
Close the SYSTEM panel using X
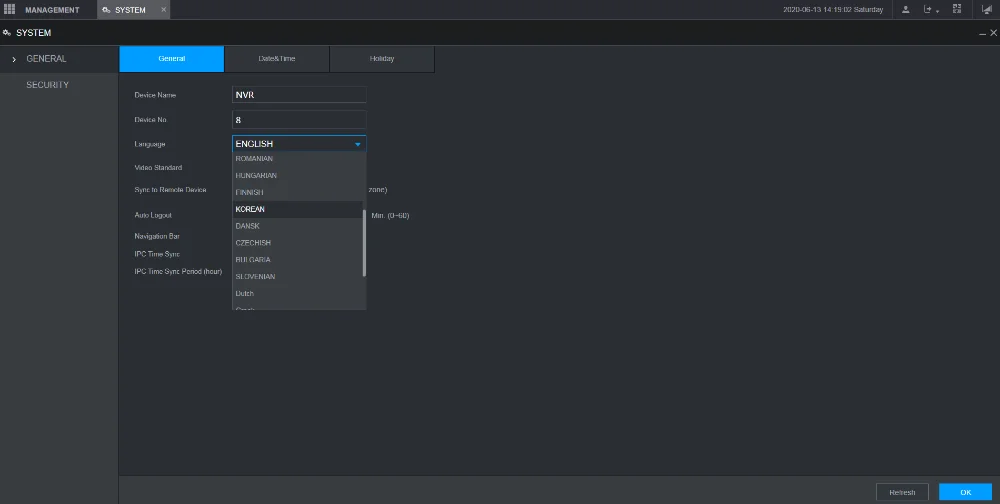(x=993, y=33)
